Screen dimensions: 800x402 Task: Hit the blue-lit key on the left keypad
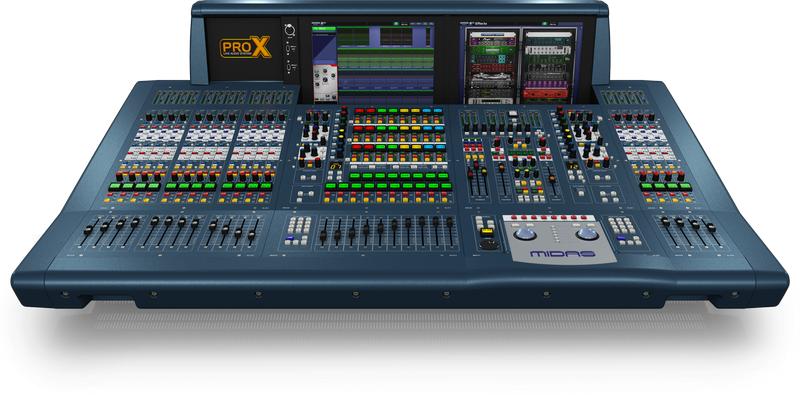pos(290,239)
